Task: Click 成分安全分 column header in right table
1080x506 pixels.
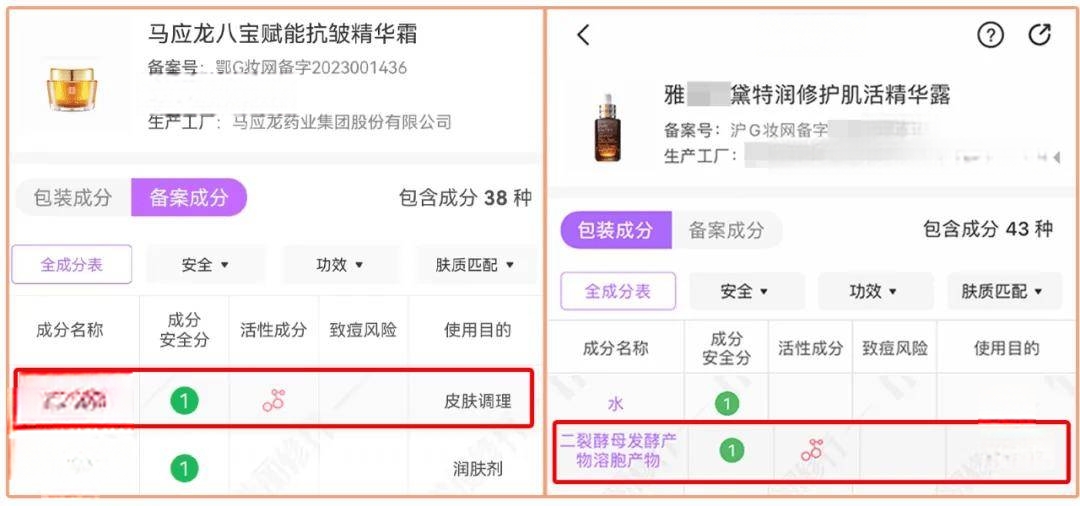Action: tap(727, 348)
